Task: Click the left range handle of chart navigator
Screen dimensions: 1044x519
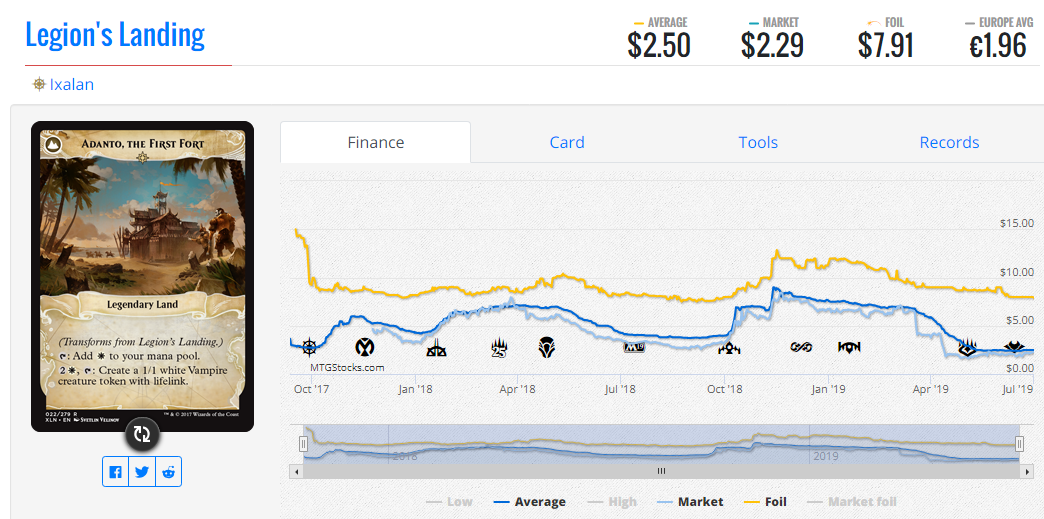Action: [303, 444]
